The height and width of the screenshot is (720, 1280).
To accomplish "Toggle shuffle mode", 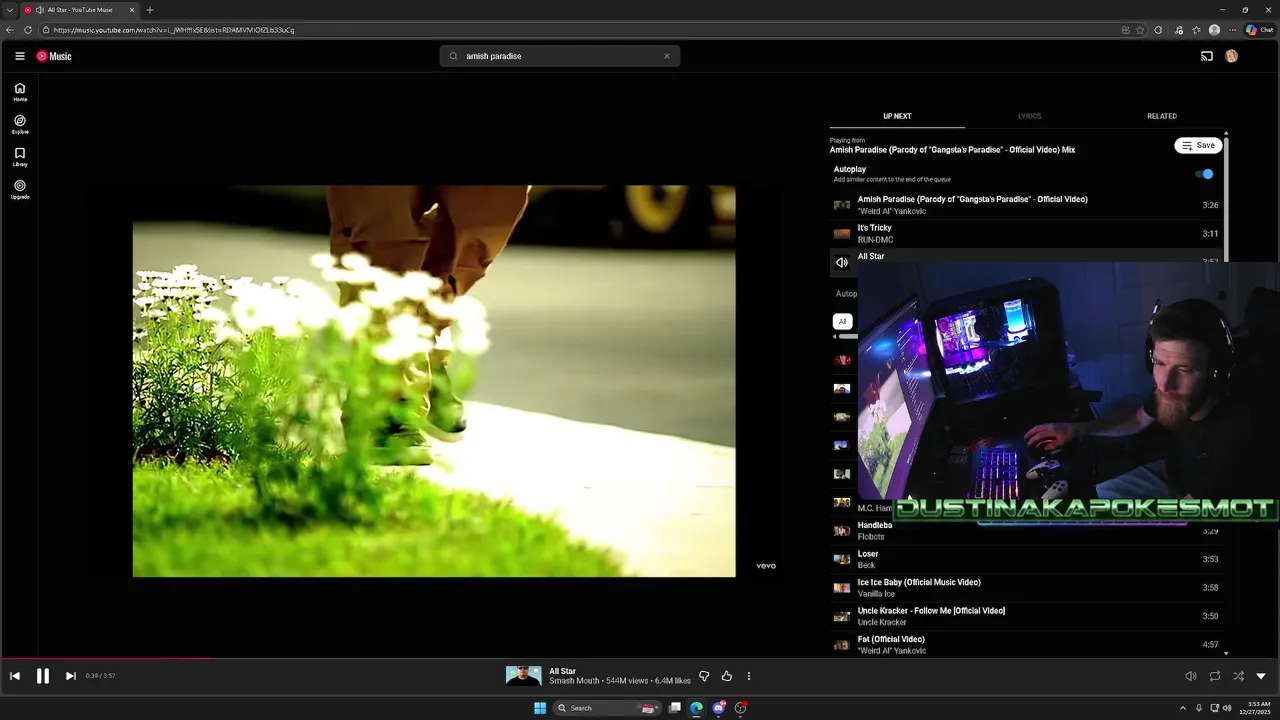I will coord(1238,676).
